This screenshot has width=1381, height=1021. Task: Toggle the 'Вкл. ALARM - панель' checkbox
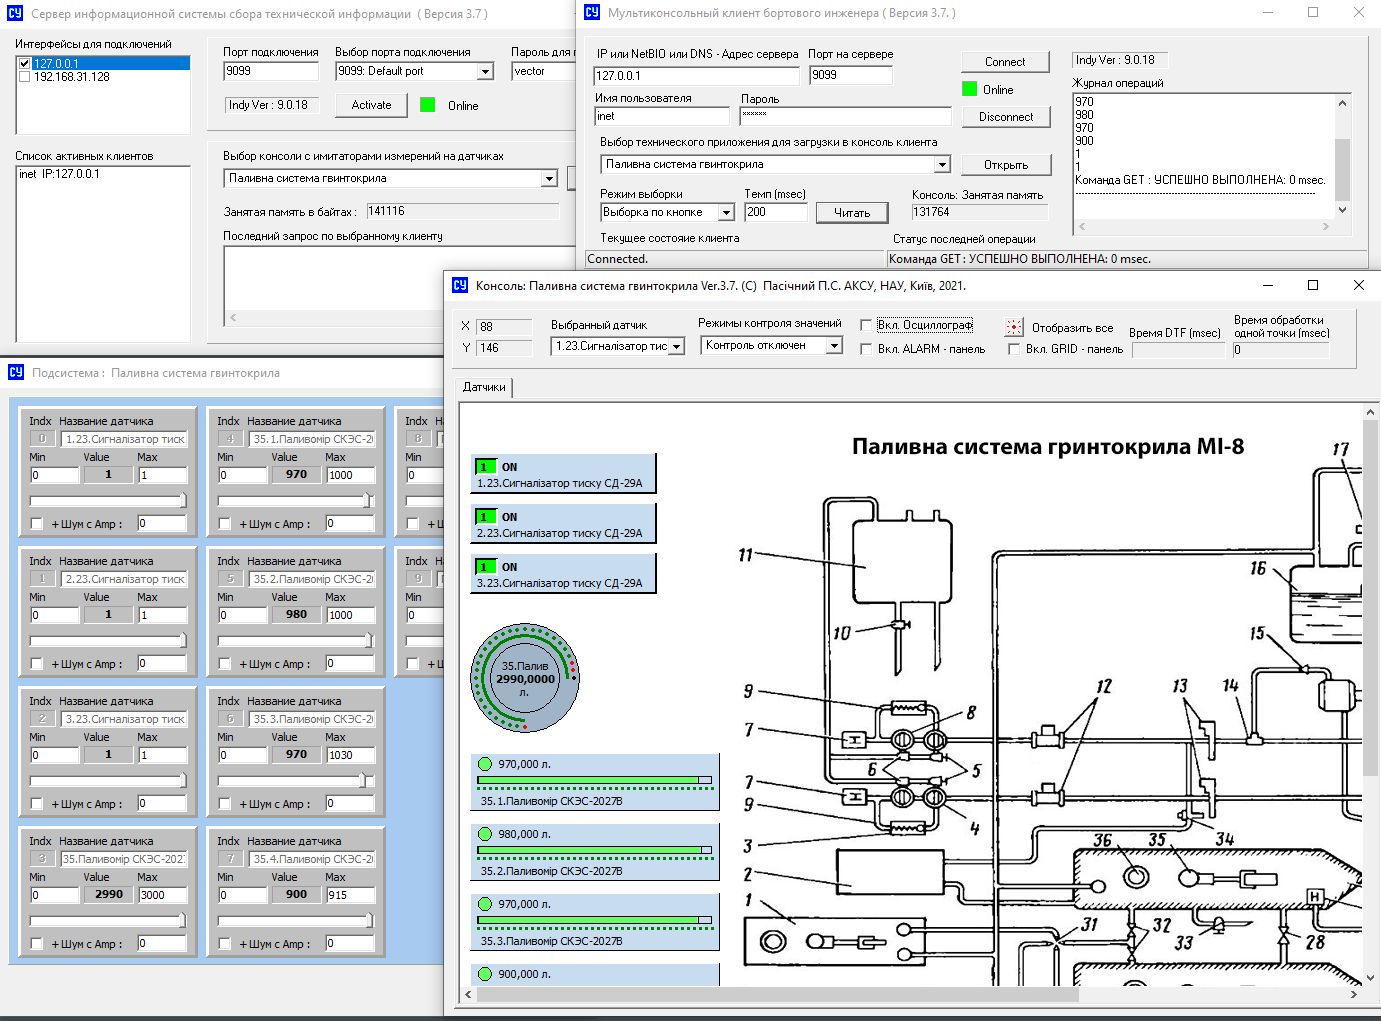(866, 349)
